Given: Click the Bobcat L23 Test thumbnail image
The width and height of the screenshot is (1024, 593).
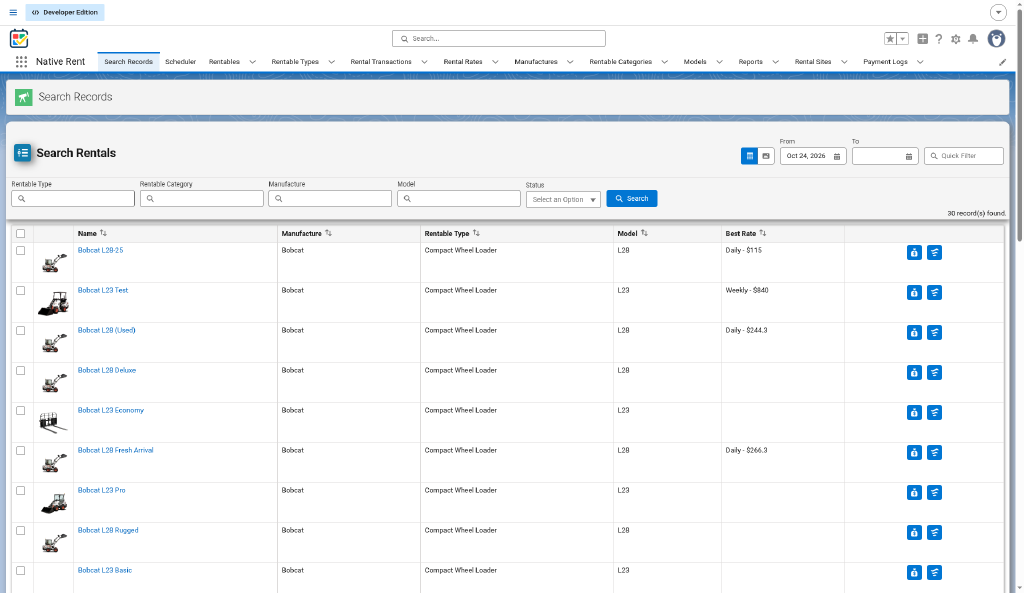Looking at the screenshot, I should click(54, 303).
